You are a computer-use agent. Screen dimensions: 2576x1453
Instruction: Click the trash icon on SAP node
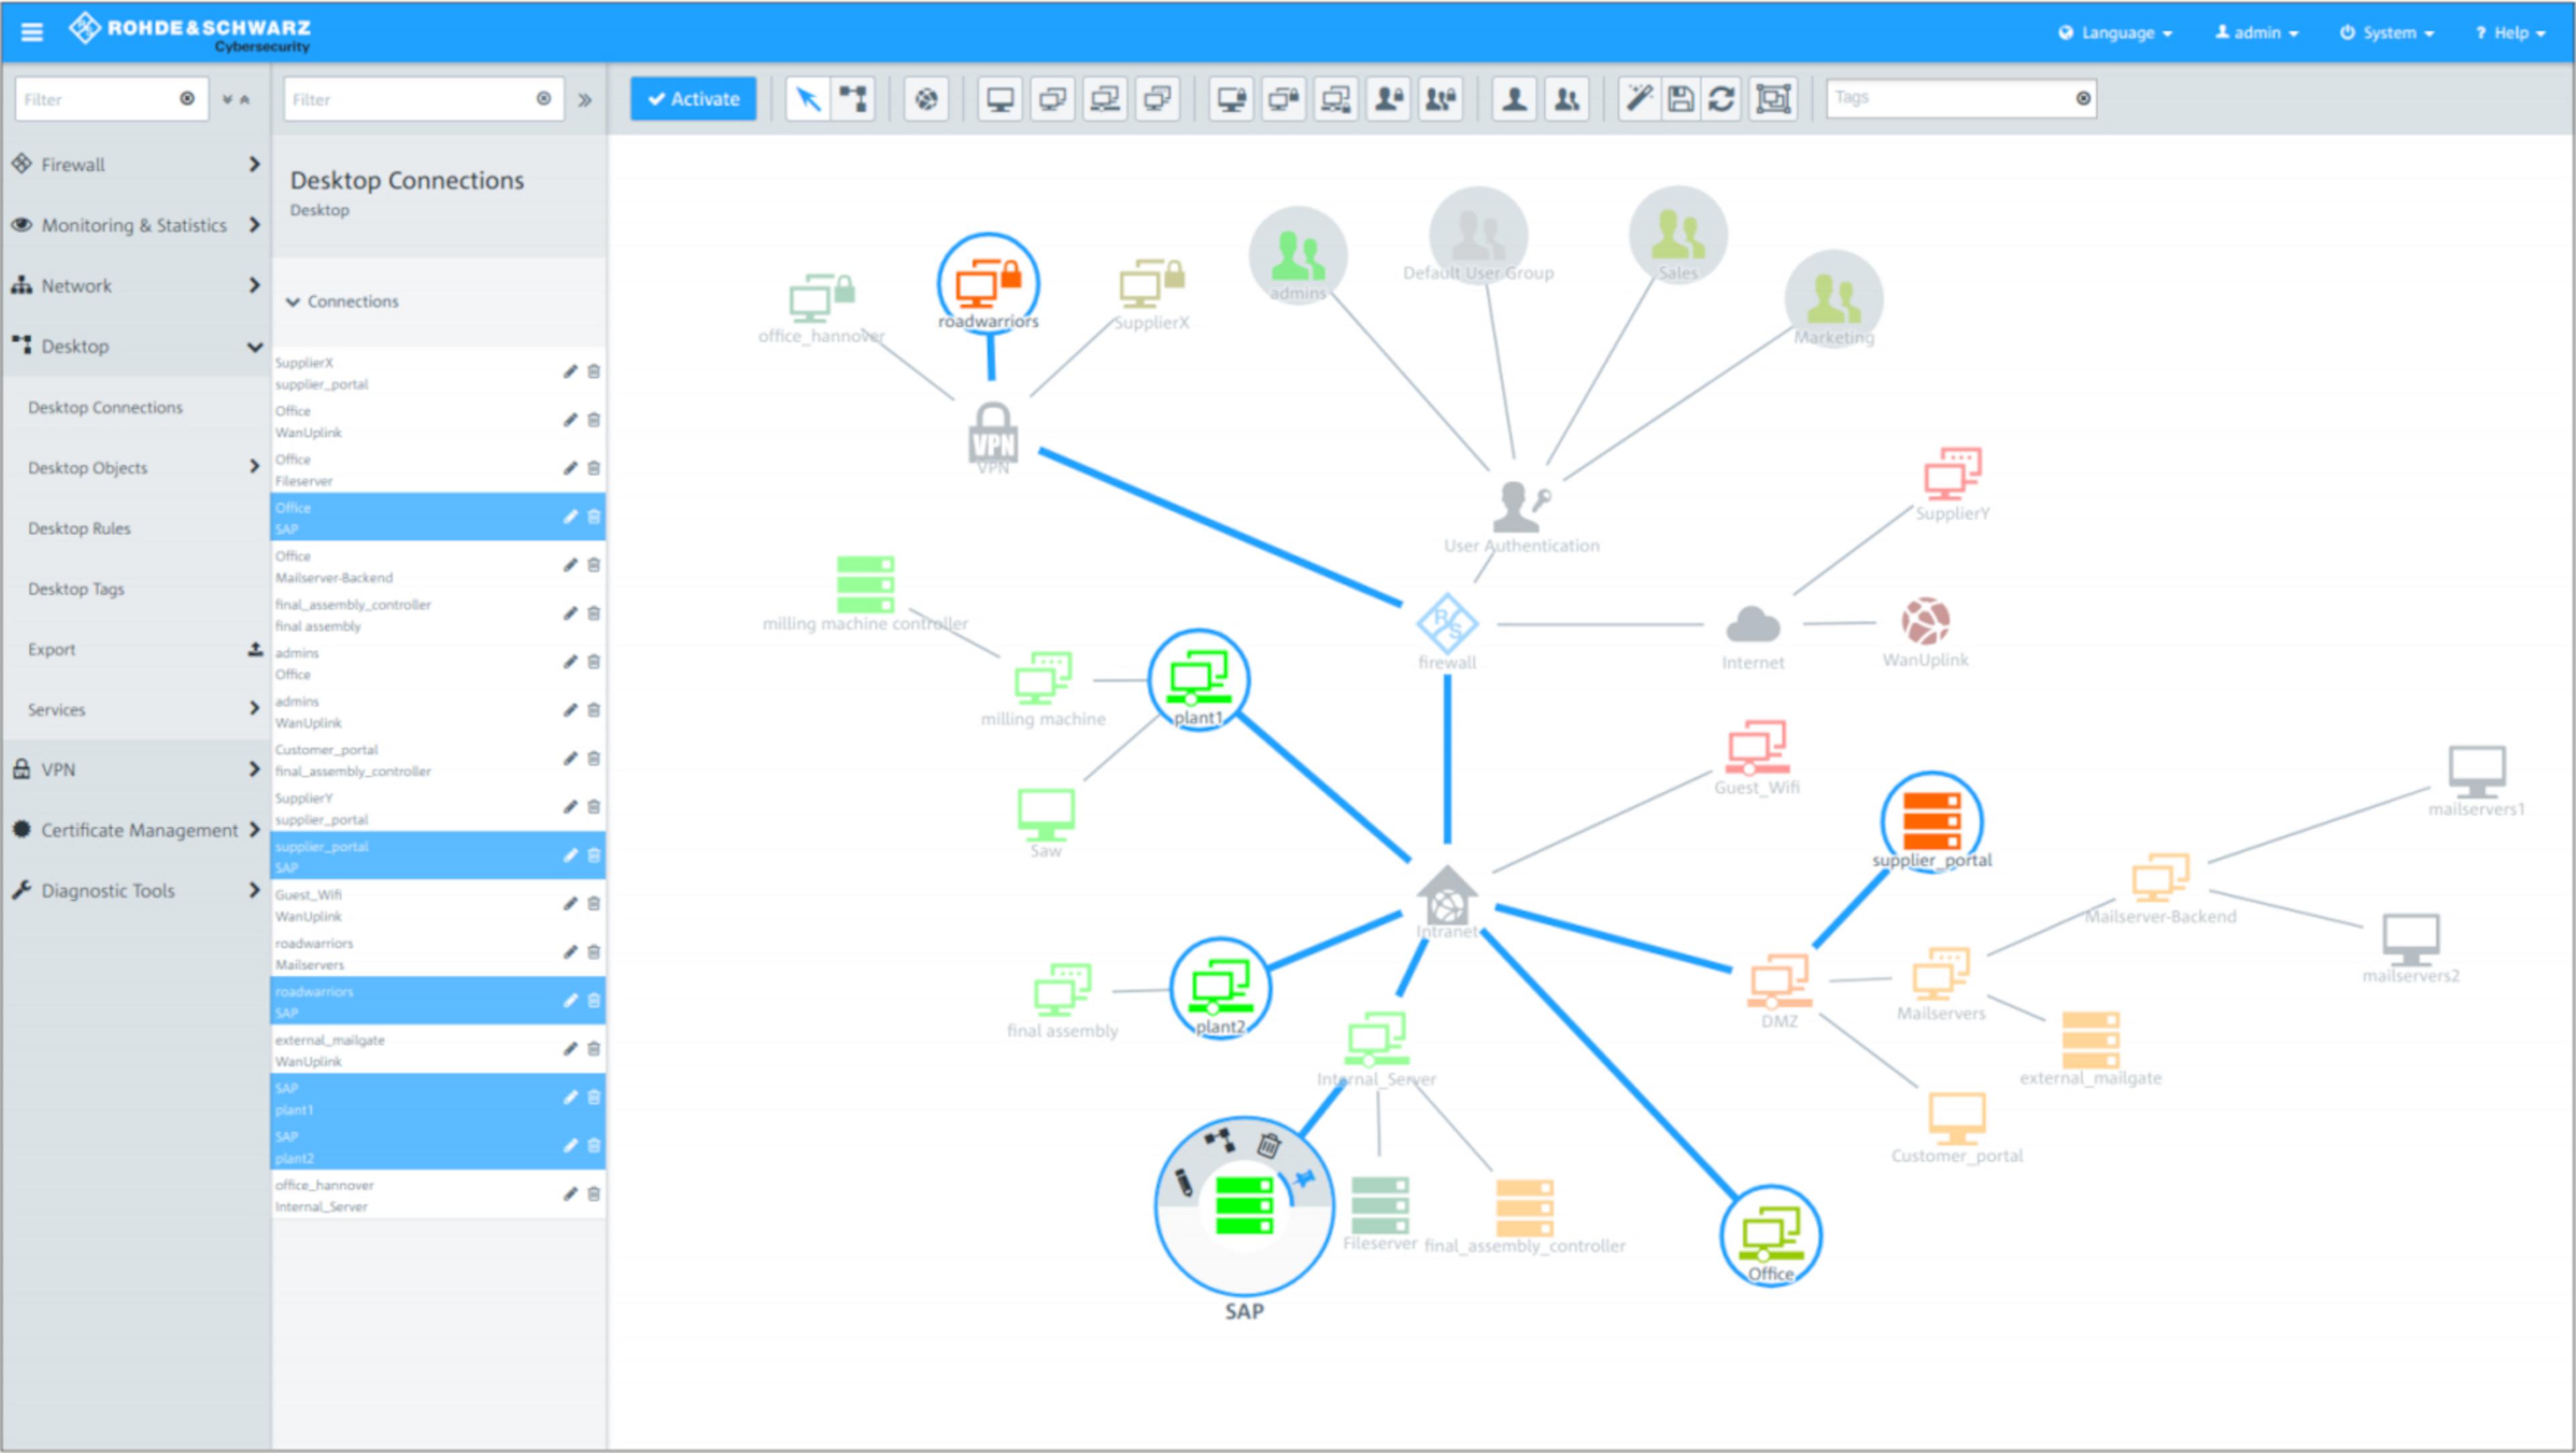pyautogui.click(x=1268, y=1145)
